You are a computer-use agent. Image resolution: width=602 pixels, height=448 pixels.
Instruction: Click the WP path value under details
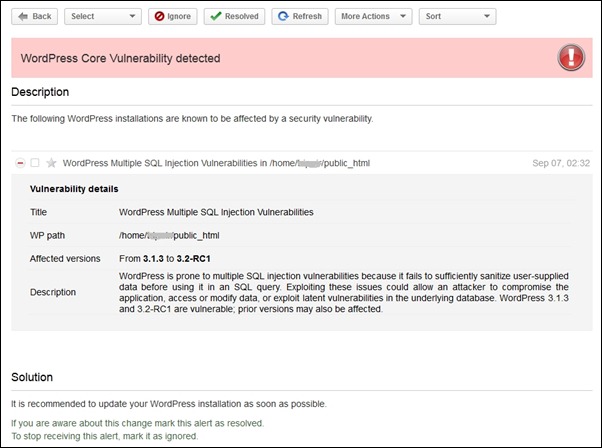coord(168,236)
